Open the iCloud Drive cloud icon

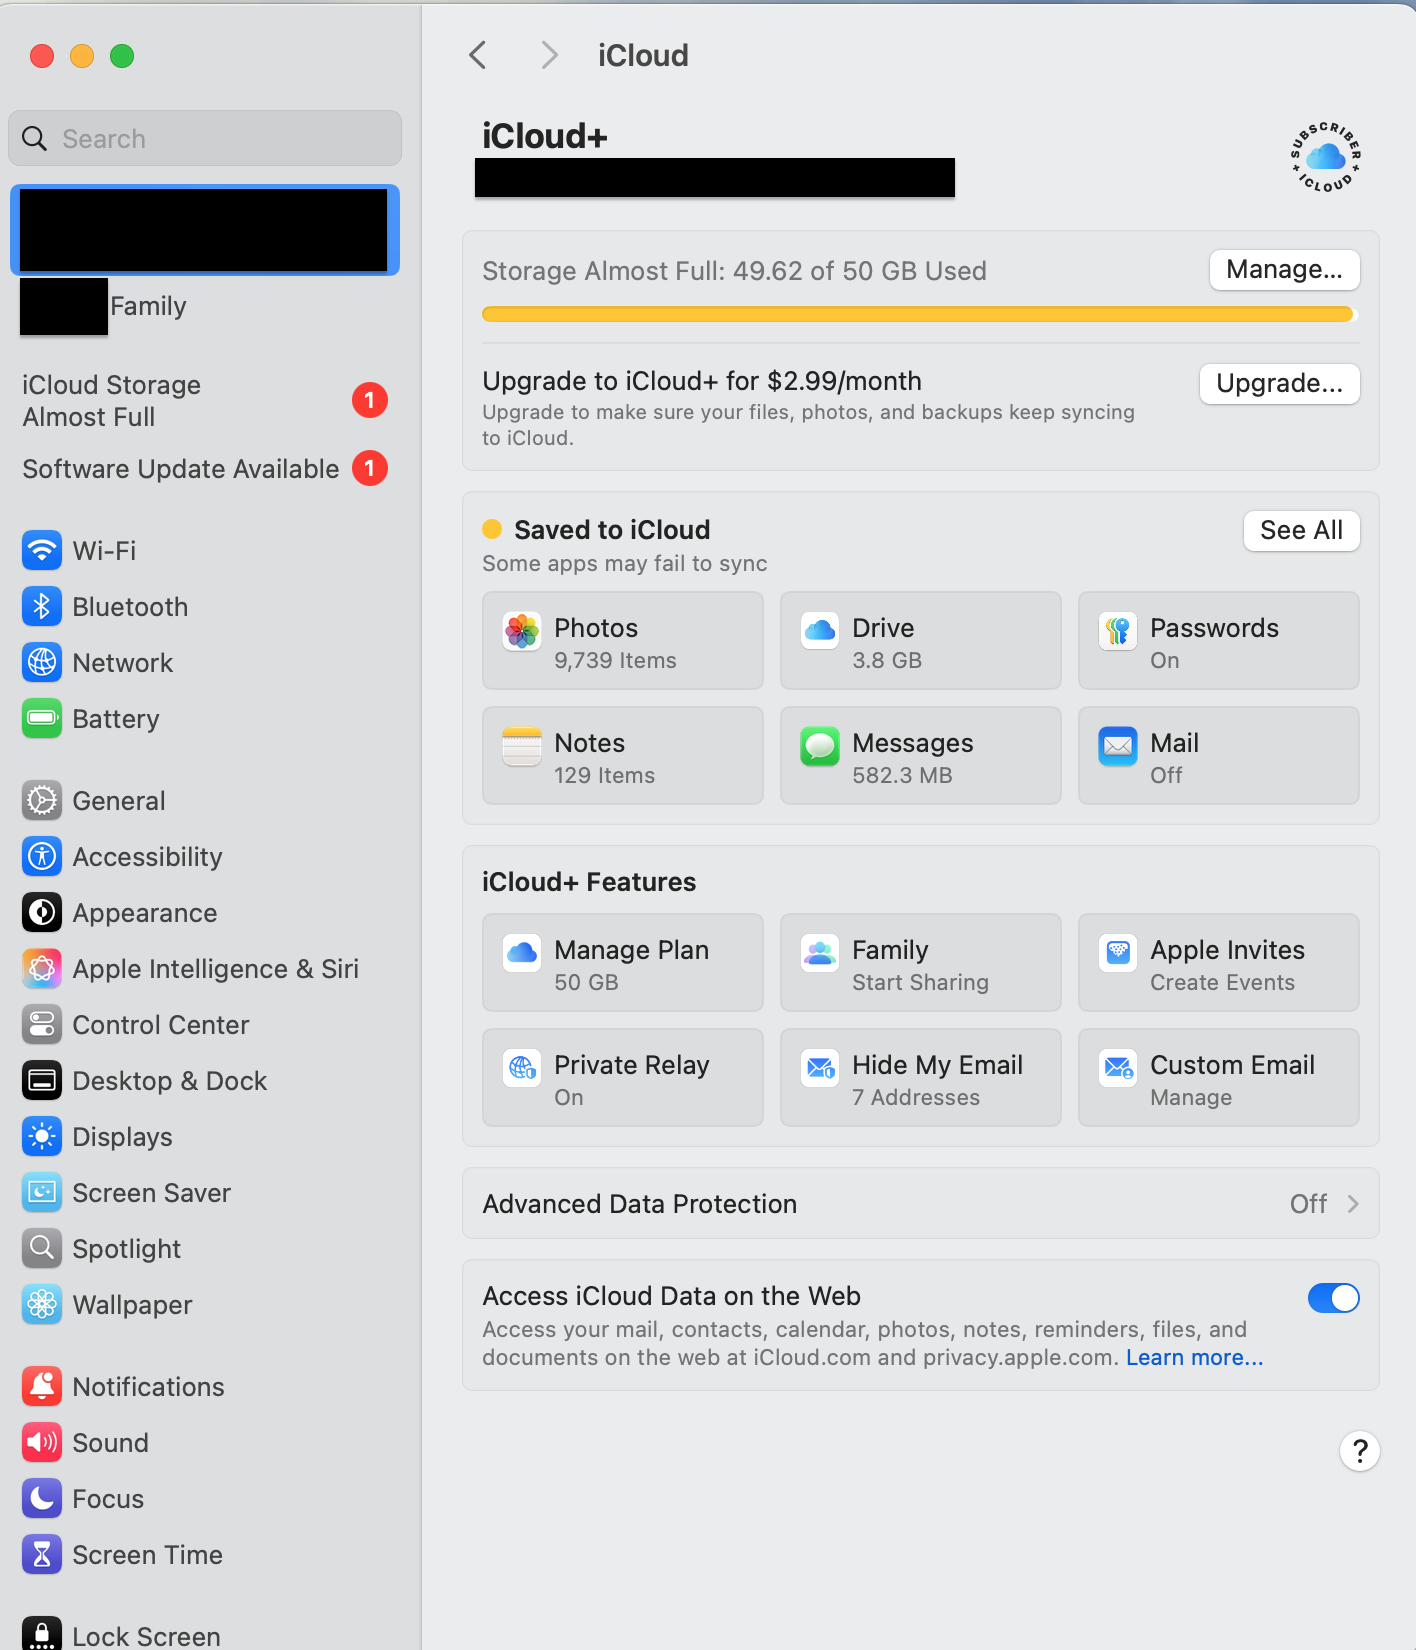click(x=820, y=631)
